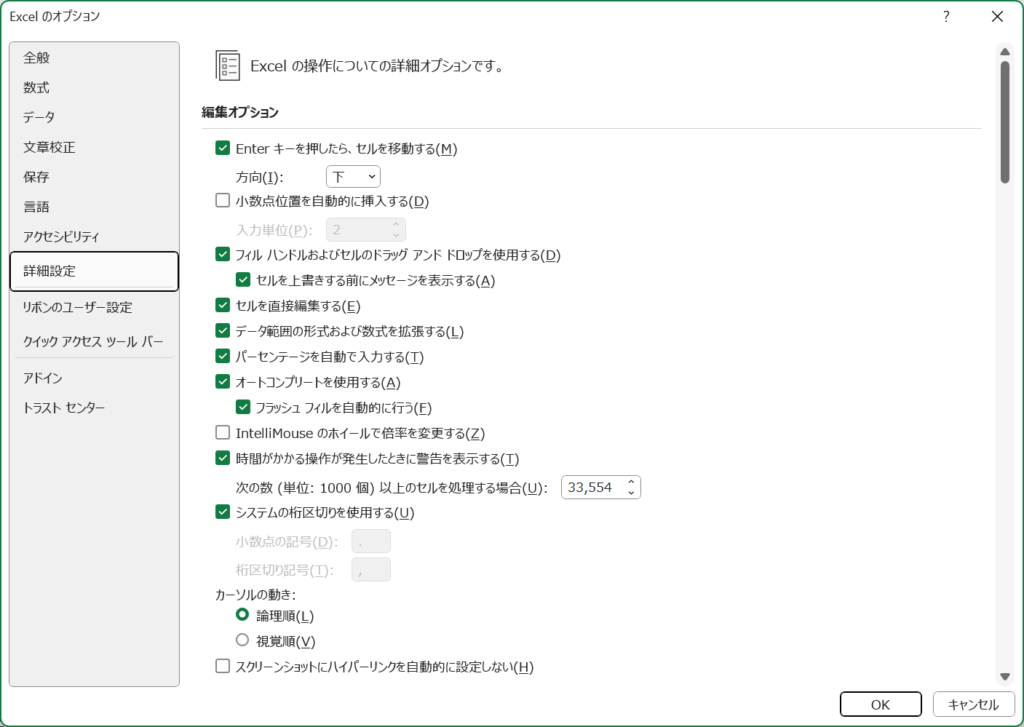
Task: Confirm settings with the OK button
Action: click(x=880, y=703)
